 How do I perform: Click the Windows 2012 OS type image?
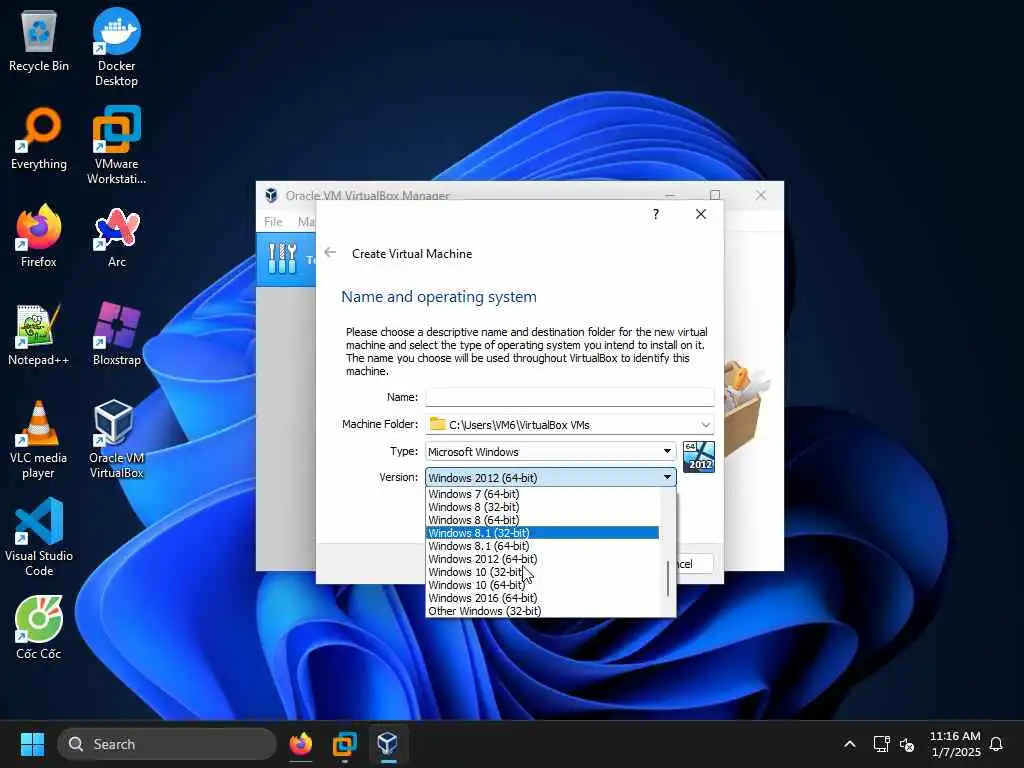tap(699, 456)
